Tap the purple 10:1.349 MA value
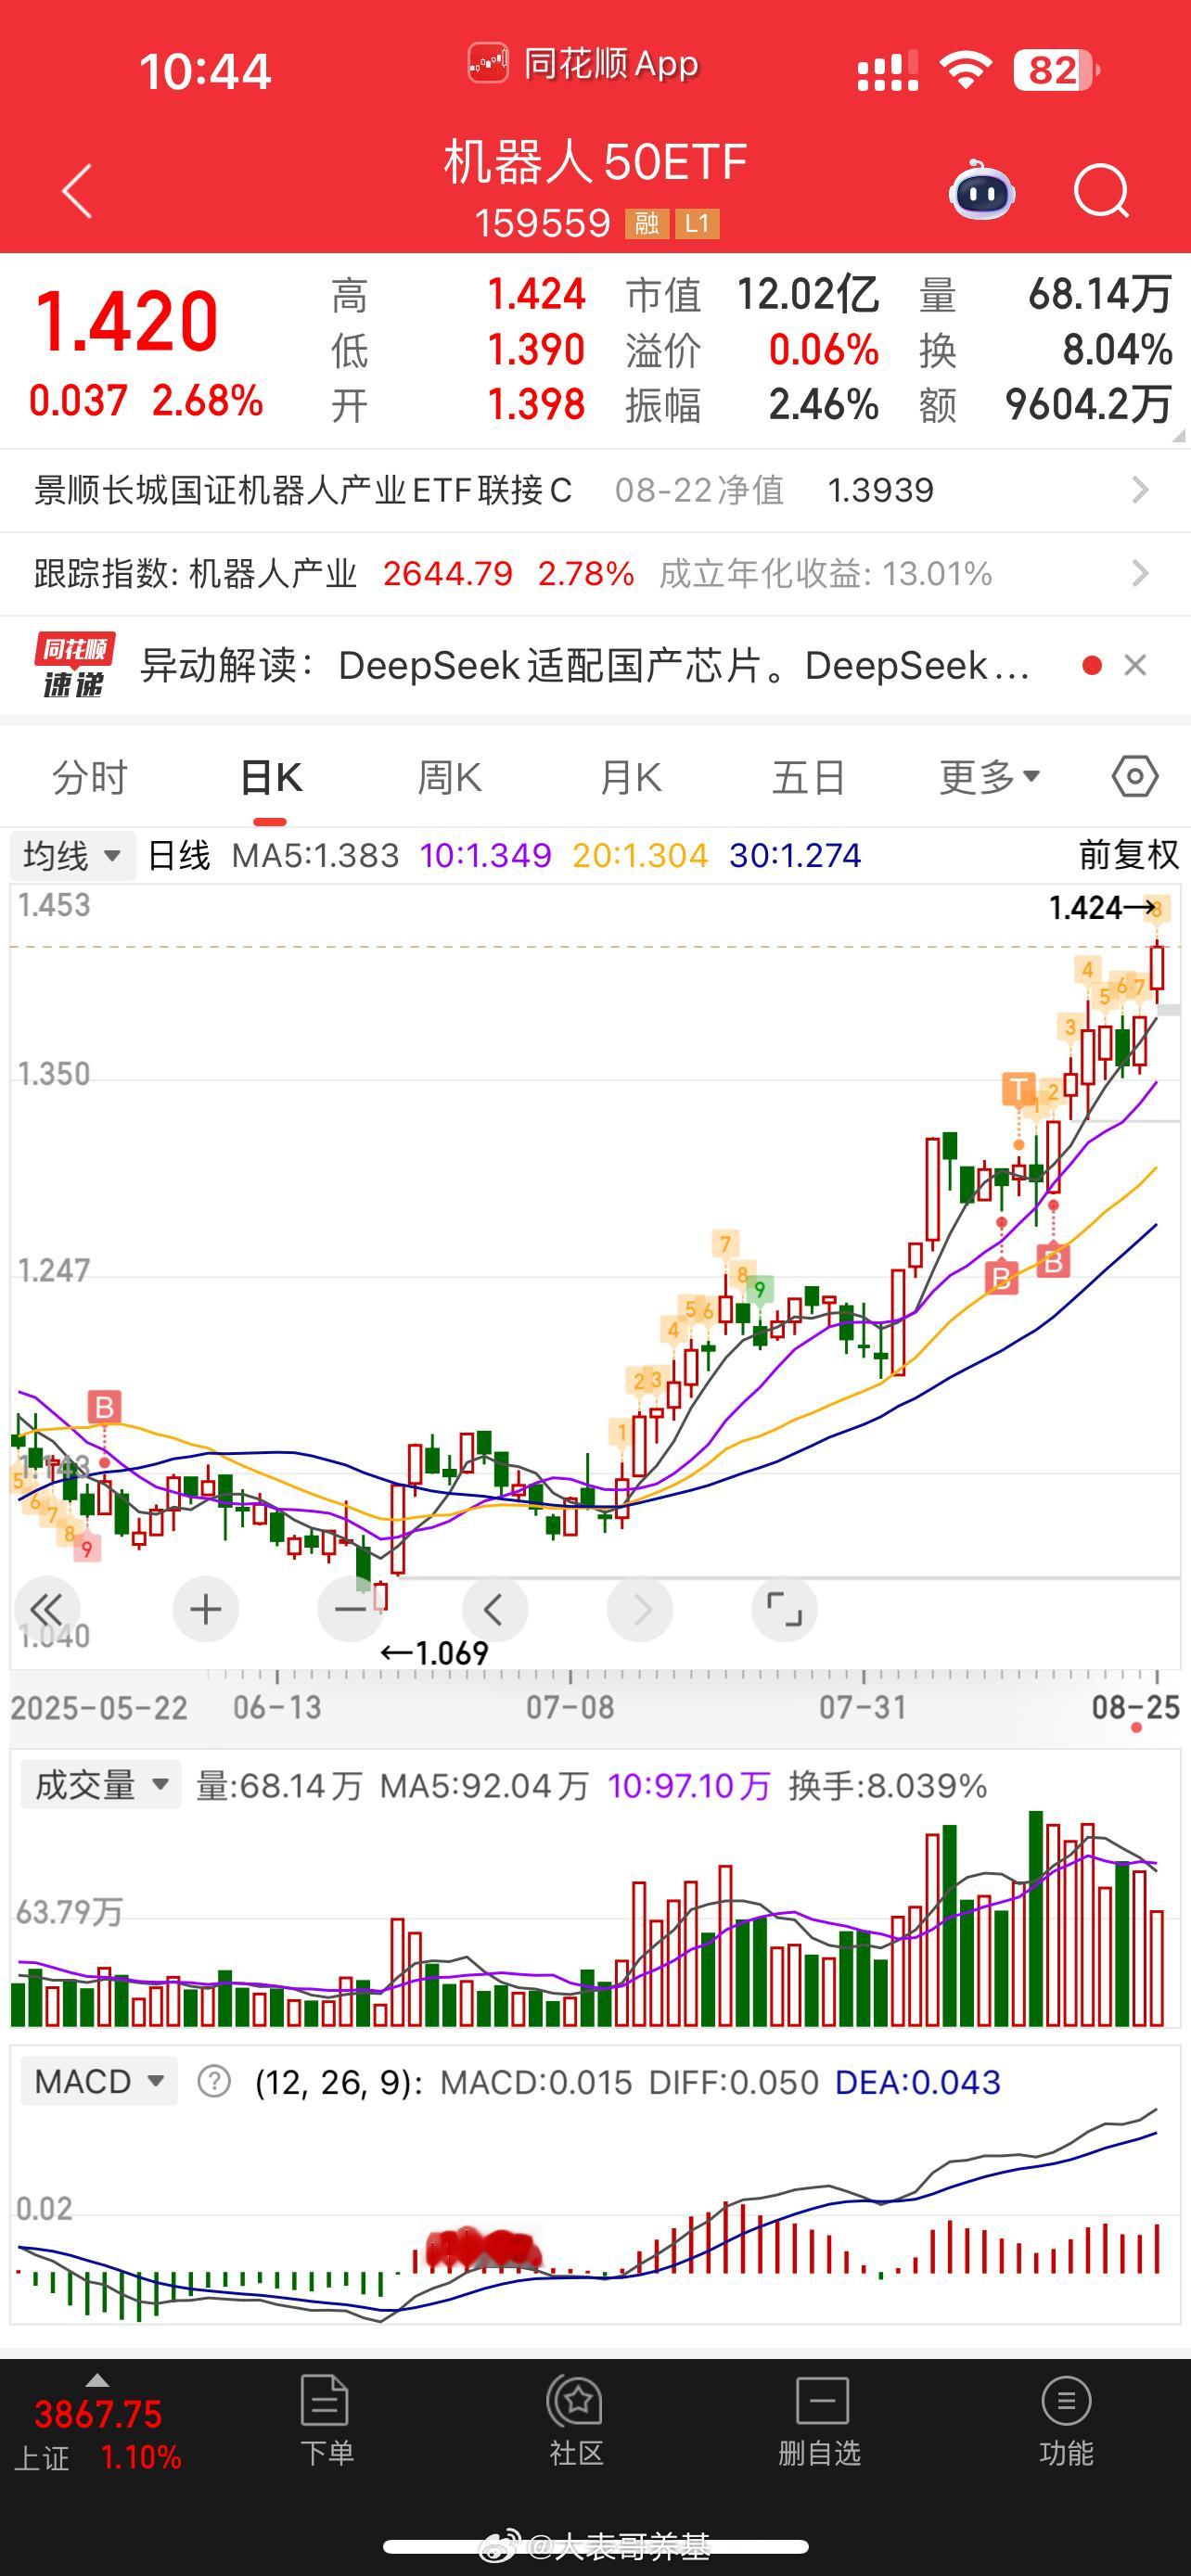Viewport: 1191px width, 2576px height. click(485, 856)
